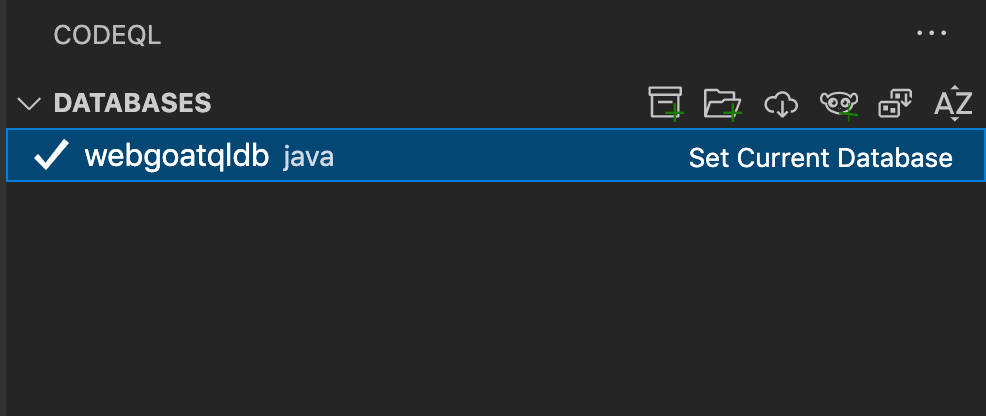The image size is (986, 416).
Task: Collapse the DATABASES section chevron
Action: pyautogui.click(x=29, y=103)
